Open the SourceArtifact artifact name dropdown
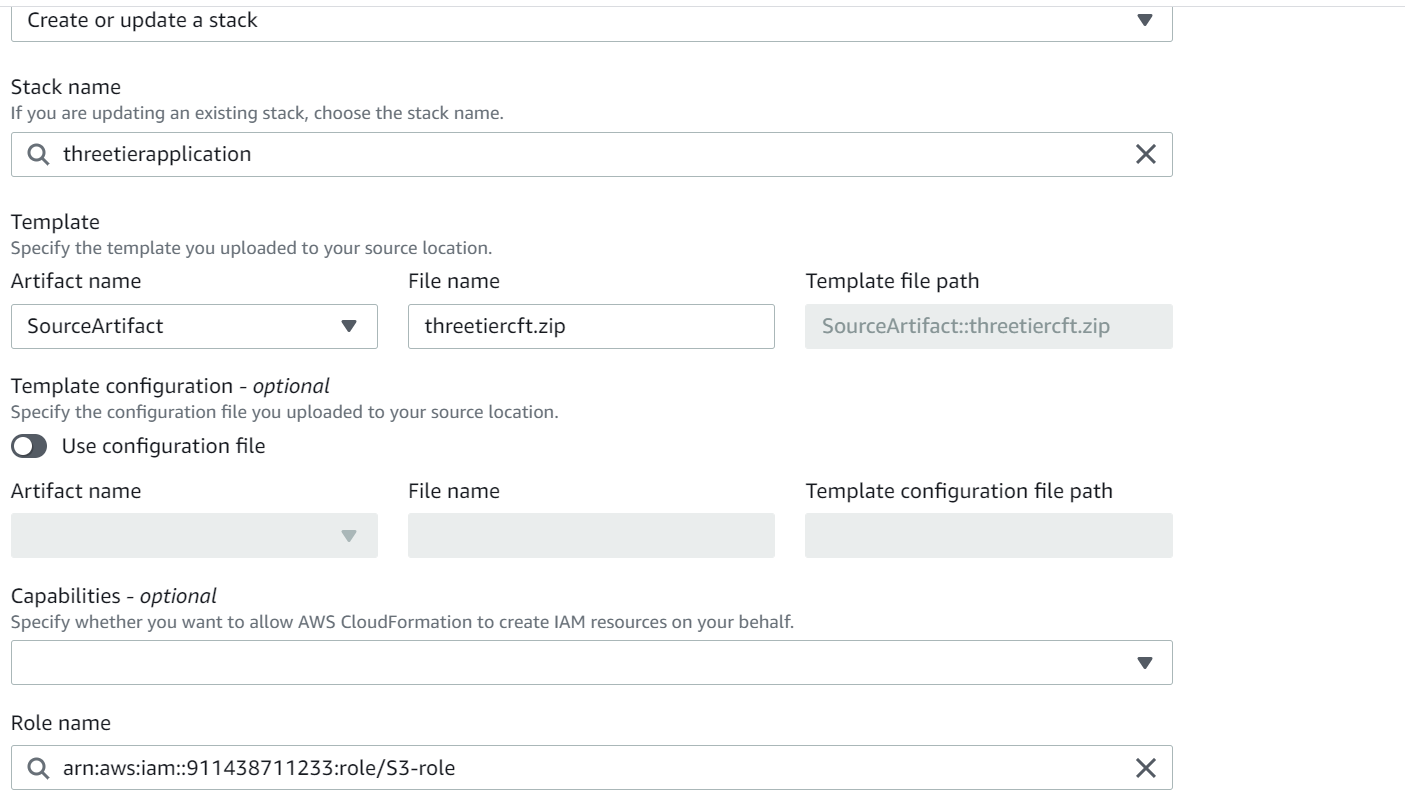Screen dimensions: 1405x811 coord(180,326)
